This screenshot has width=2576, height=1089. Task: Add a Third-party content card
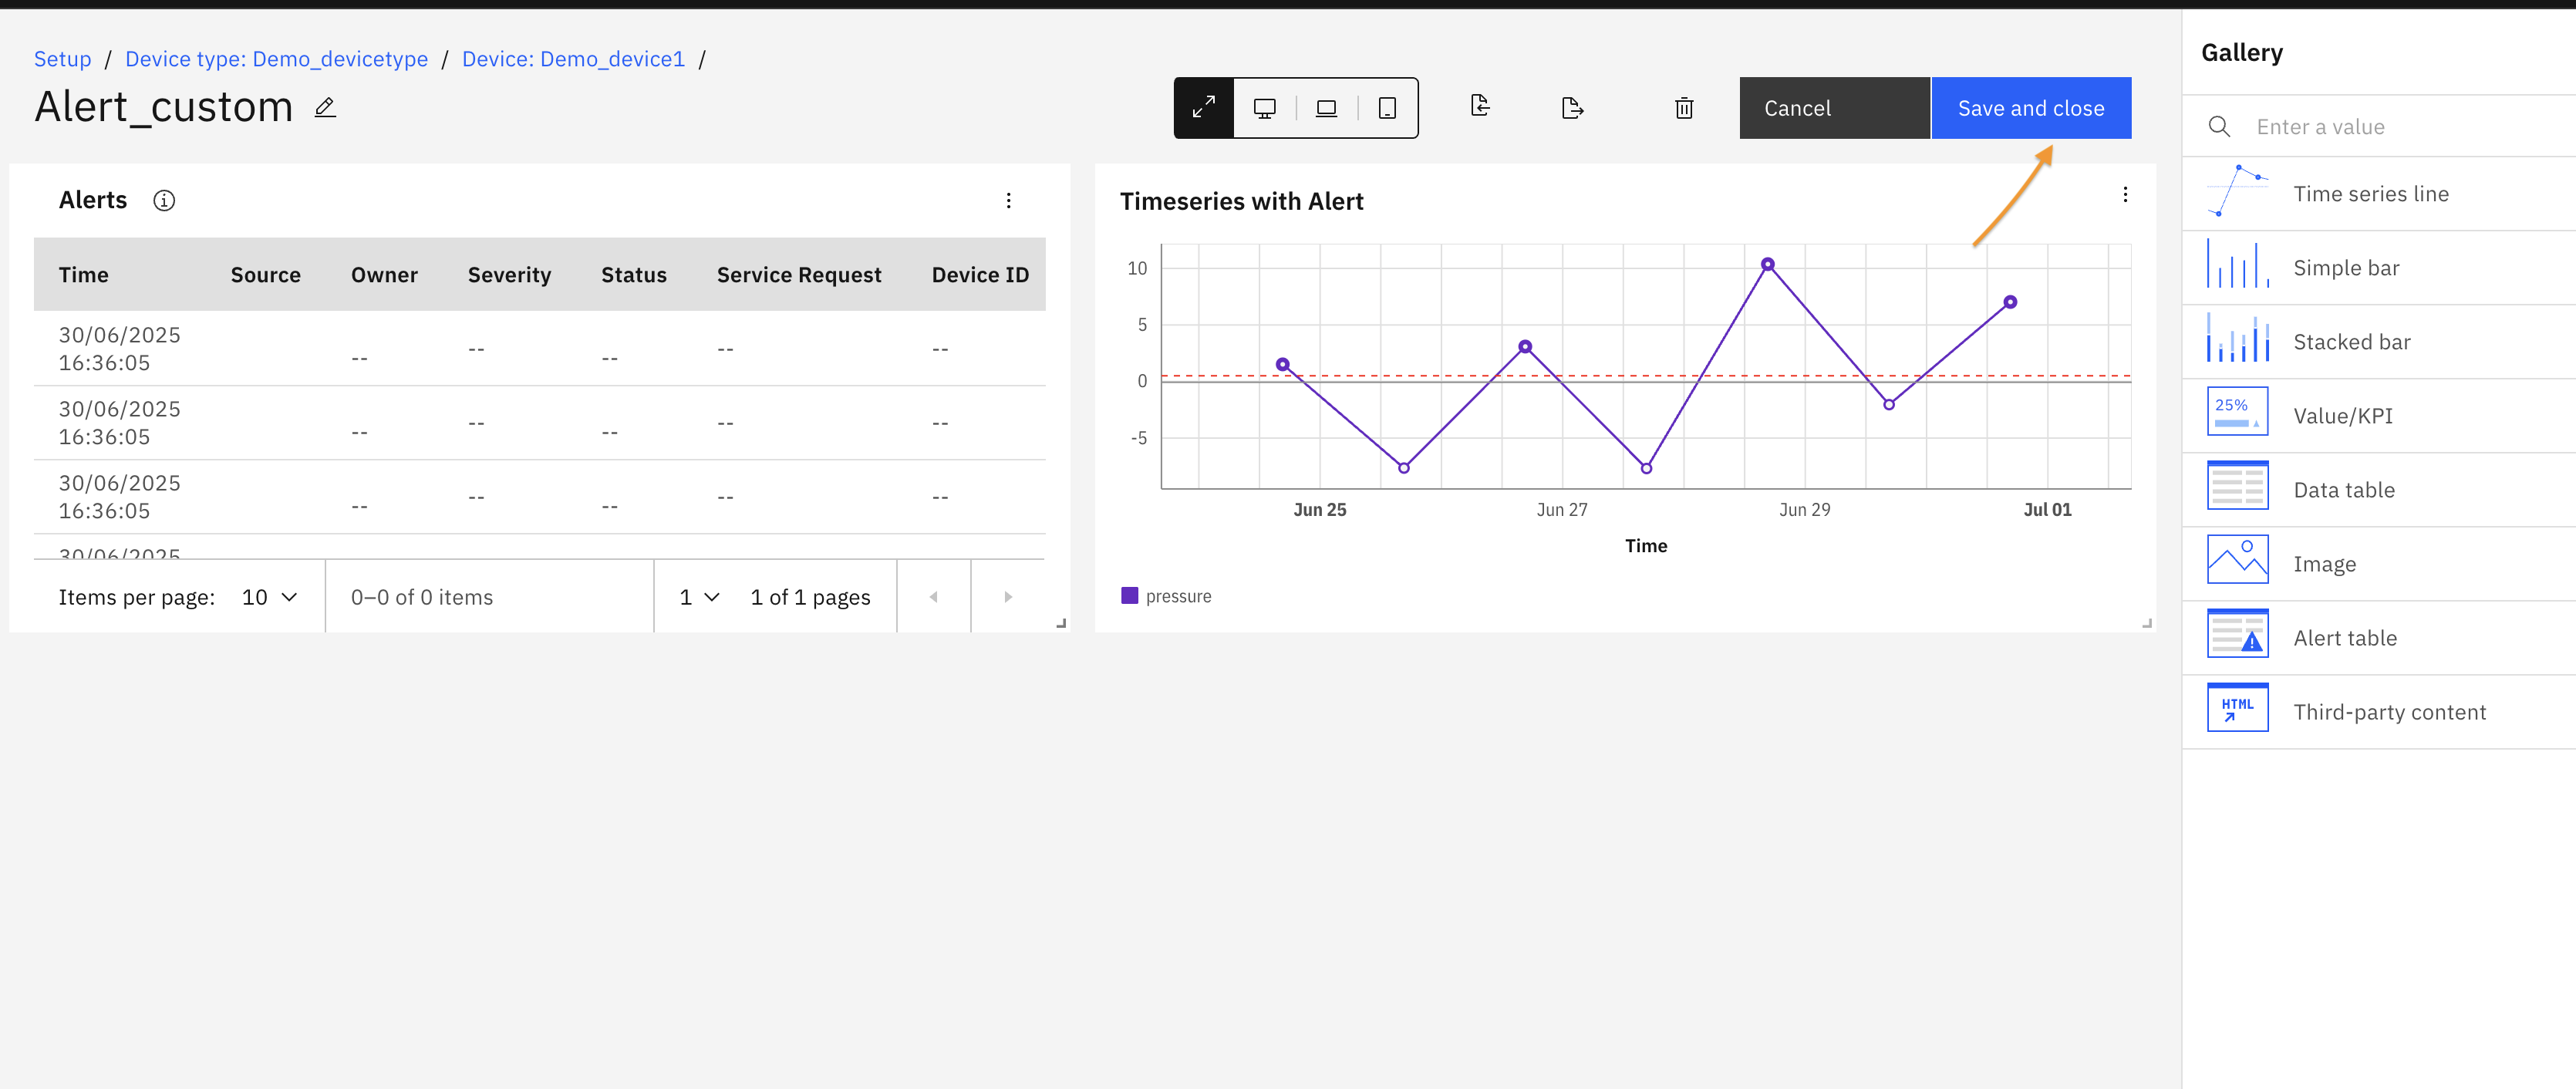click(2379, 712)
